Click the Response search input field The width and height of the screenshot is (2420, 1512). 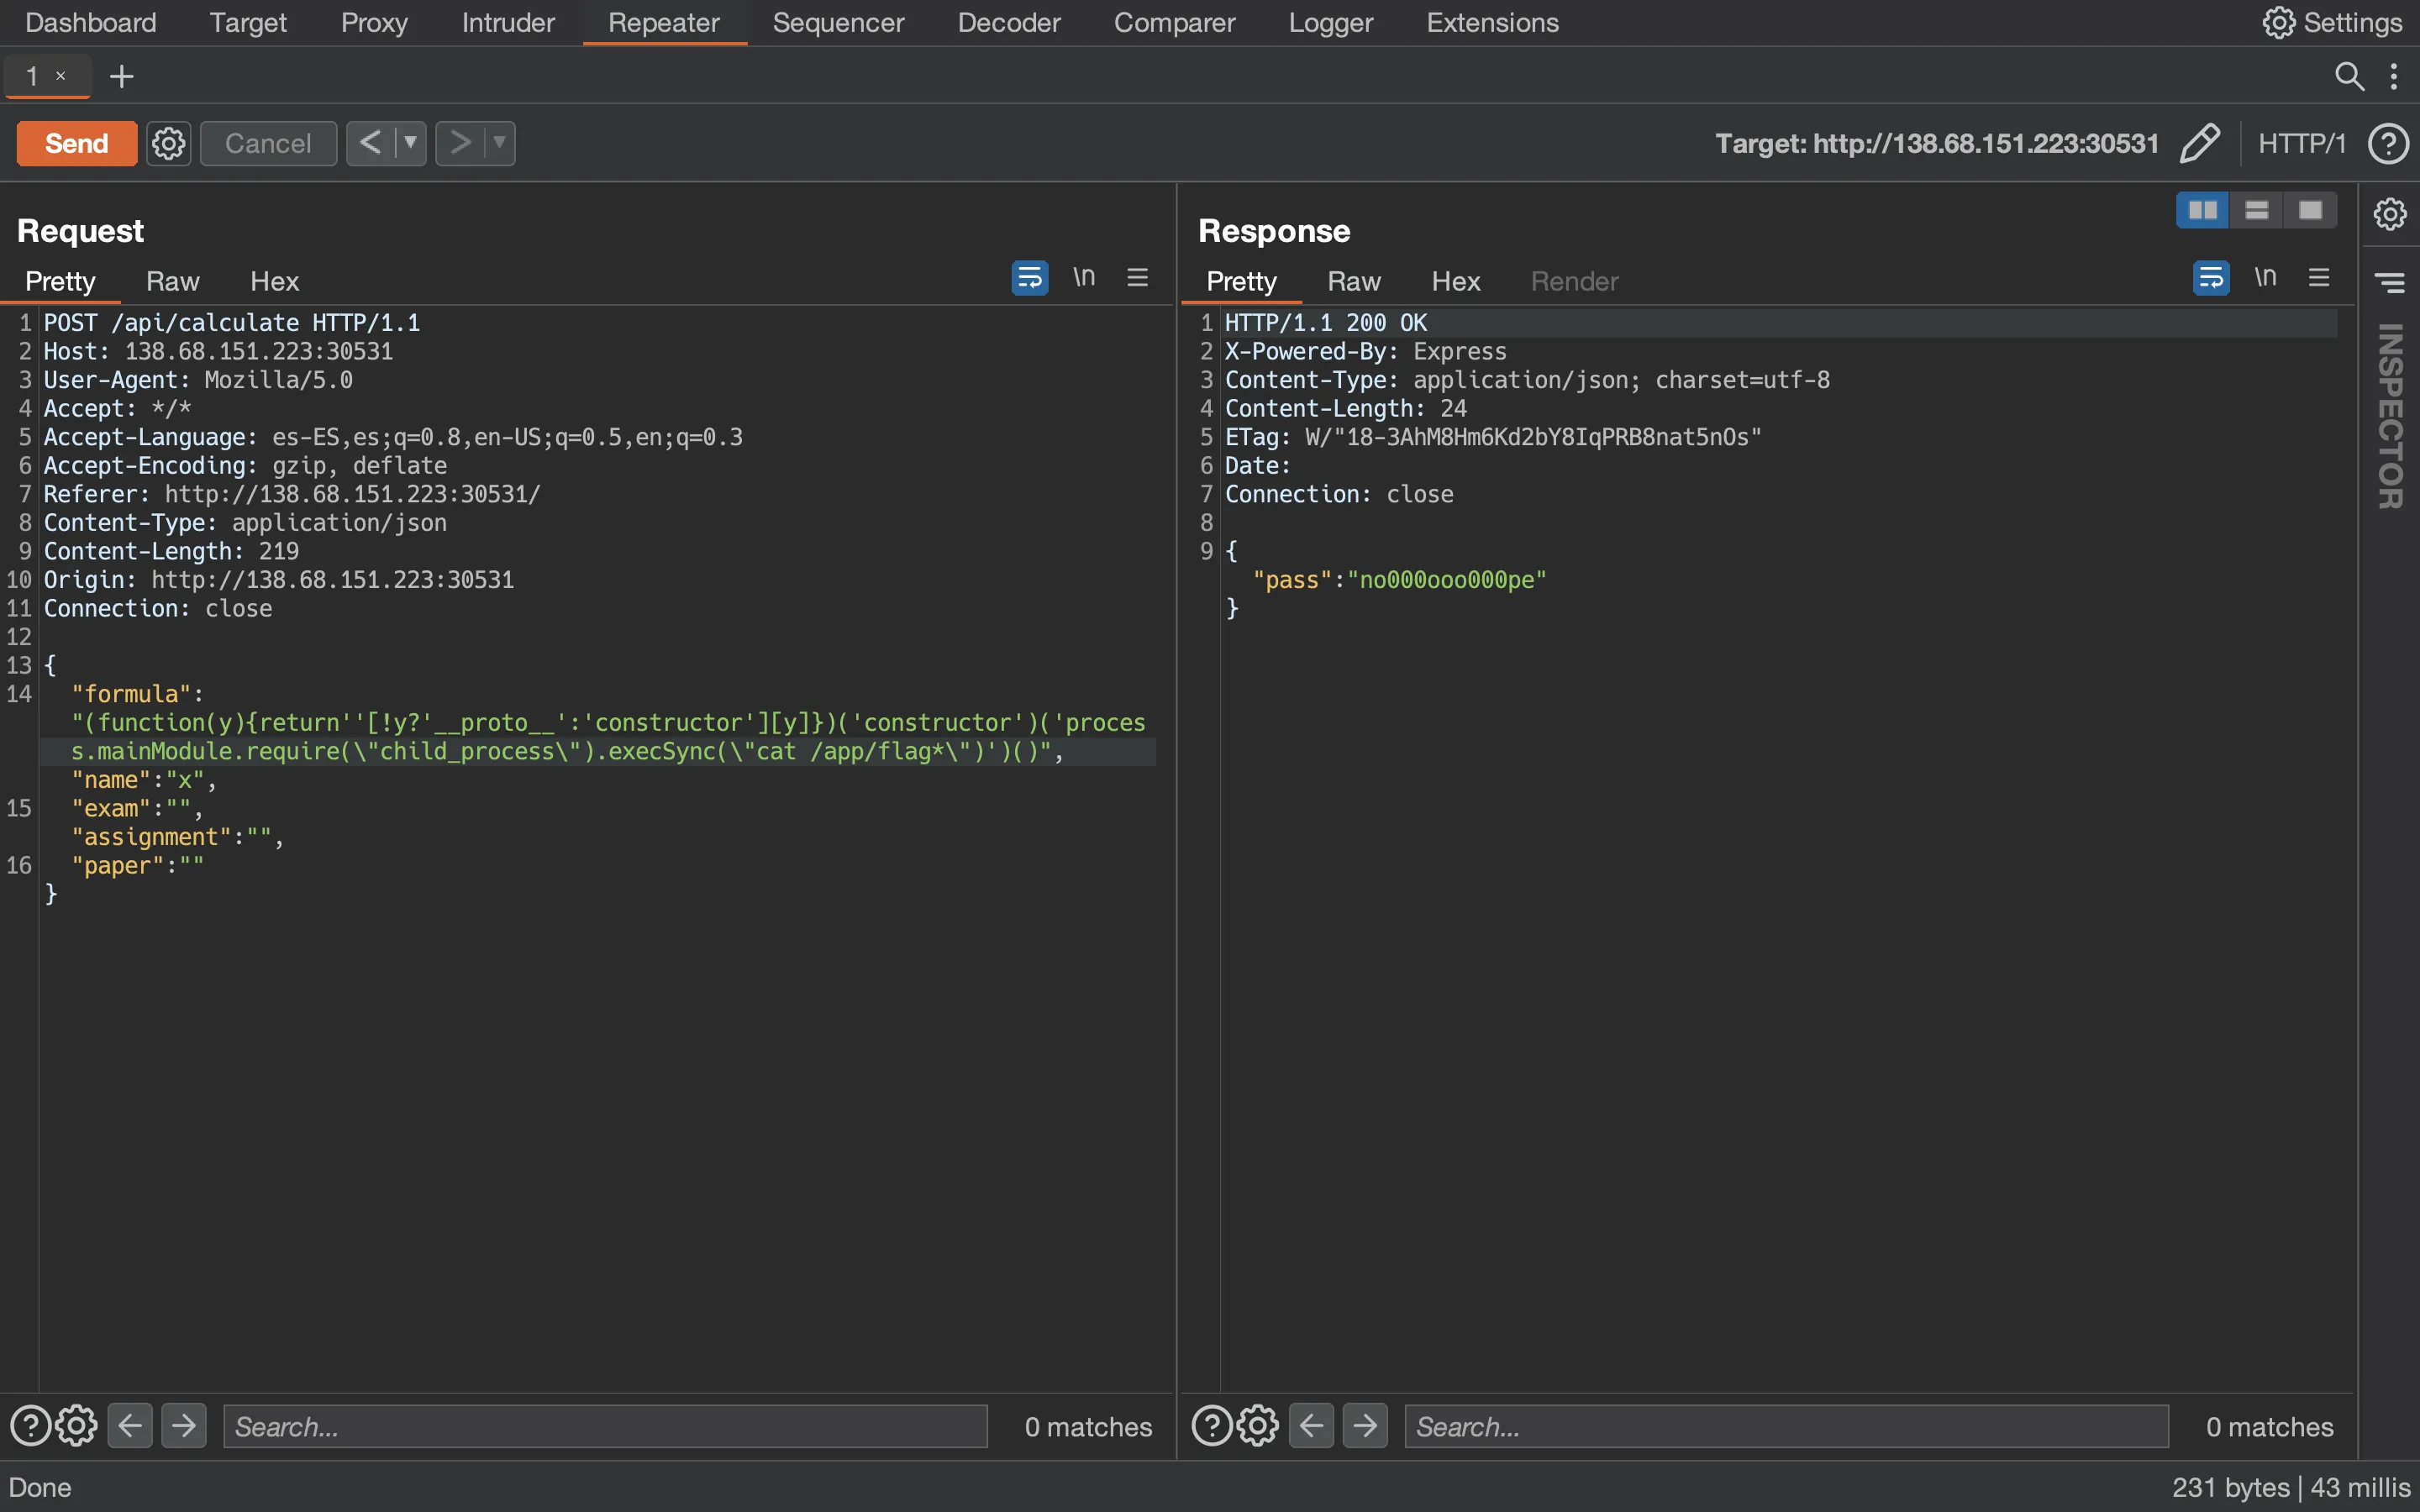point(1787,1426)
